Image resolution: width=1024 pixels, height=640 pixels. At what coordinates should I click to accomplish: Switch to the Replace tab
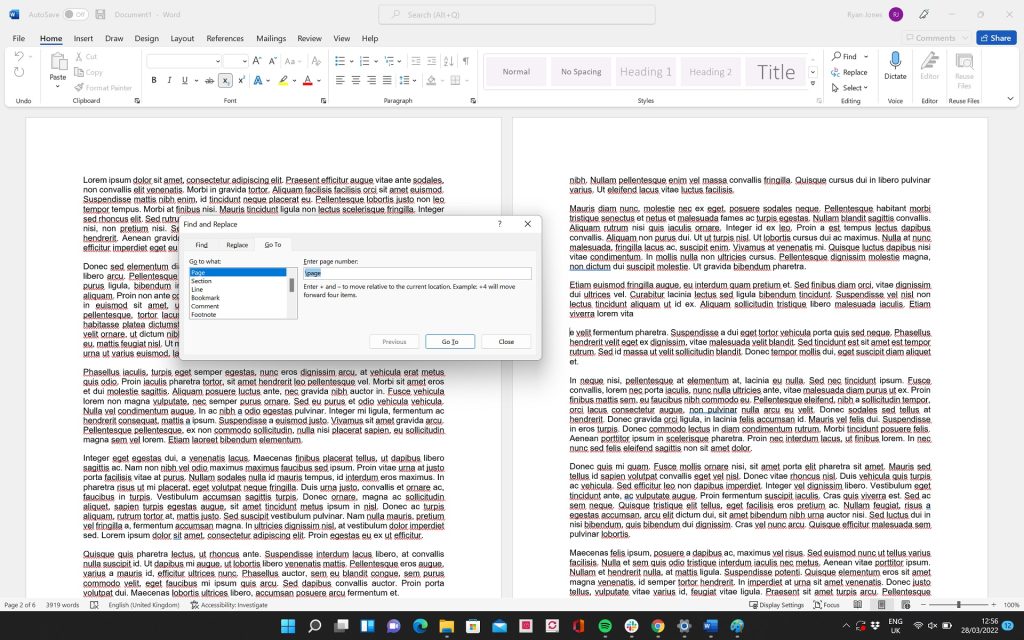237,244
